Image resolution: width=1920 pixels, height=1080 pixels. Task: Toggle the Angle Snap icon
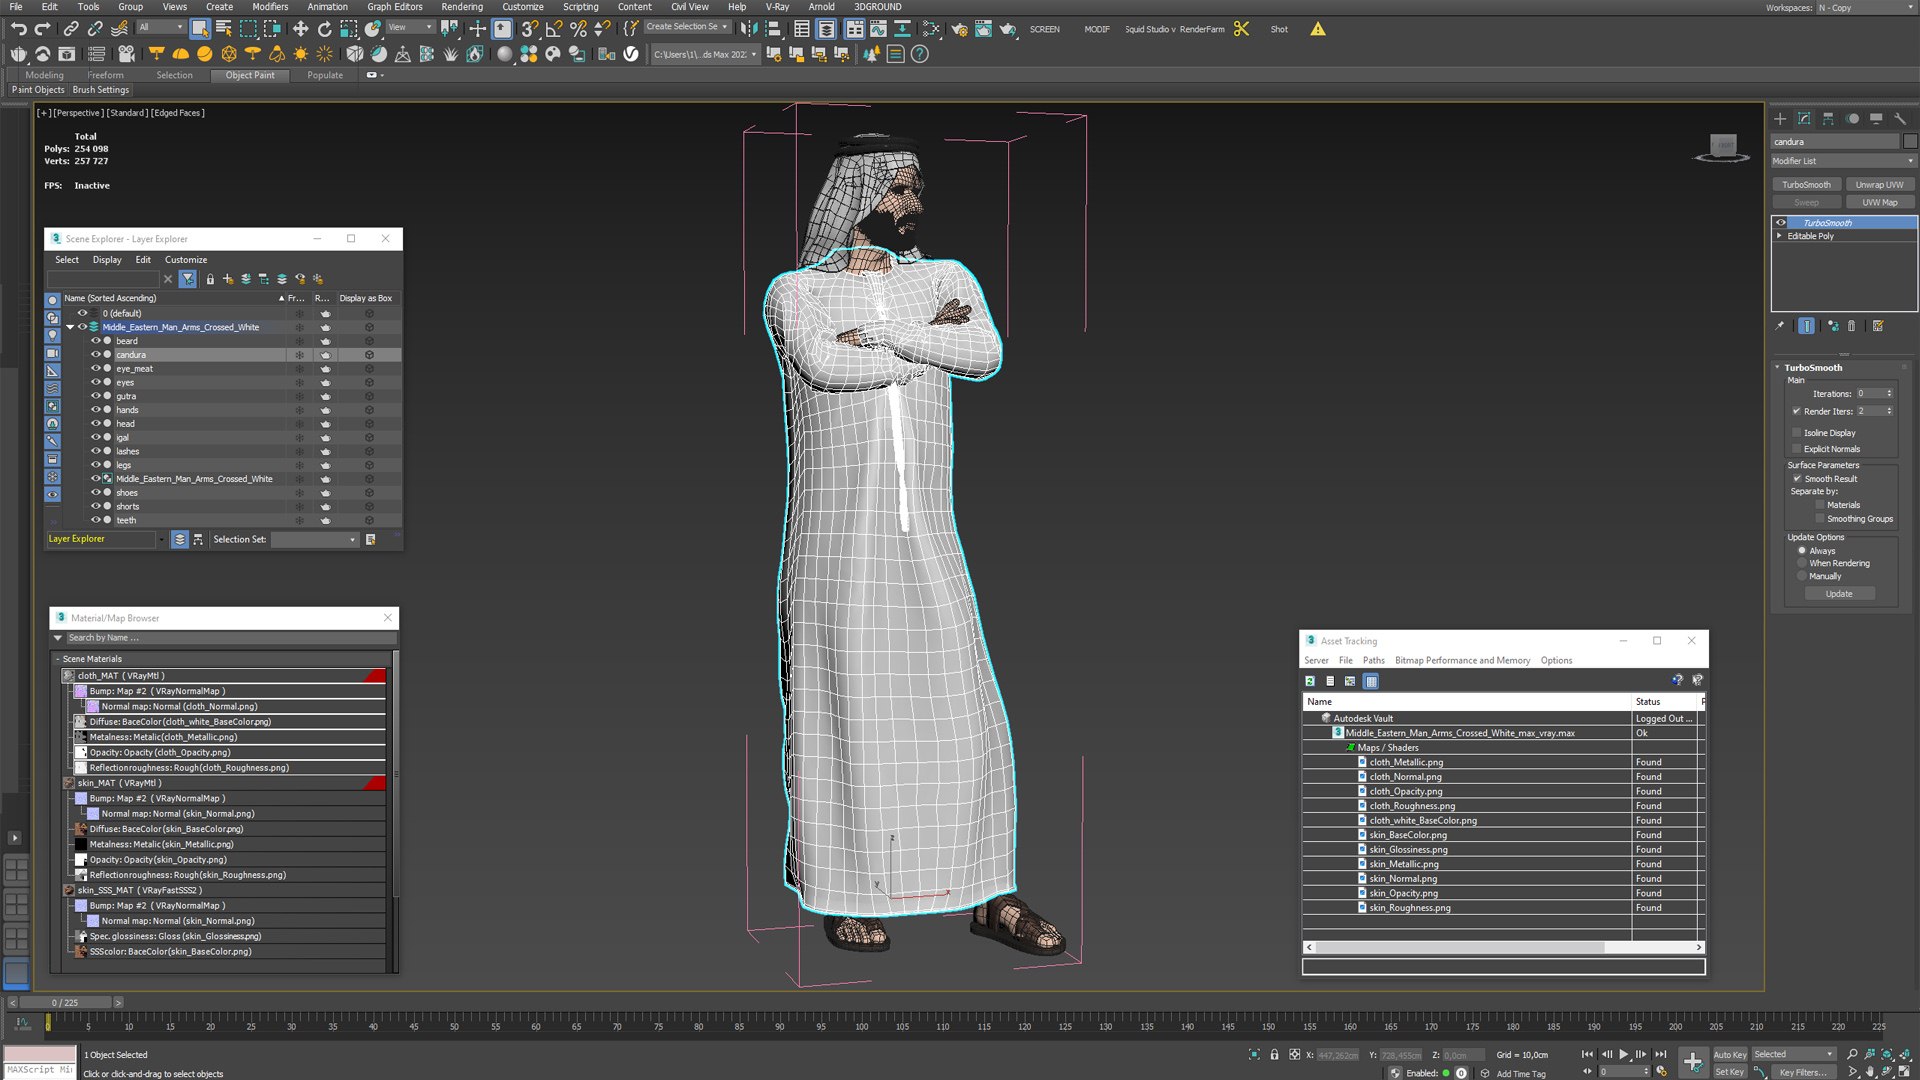[554, 29]
